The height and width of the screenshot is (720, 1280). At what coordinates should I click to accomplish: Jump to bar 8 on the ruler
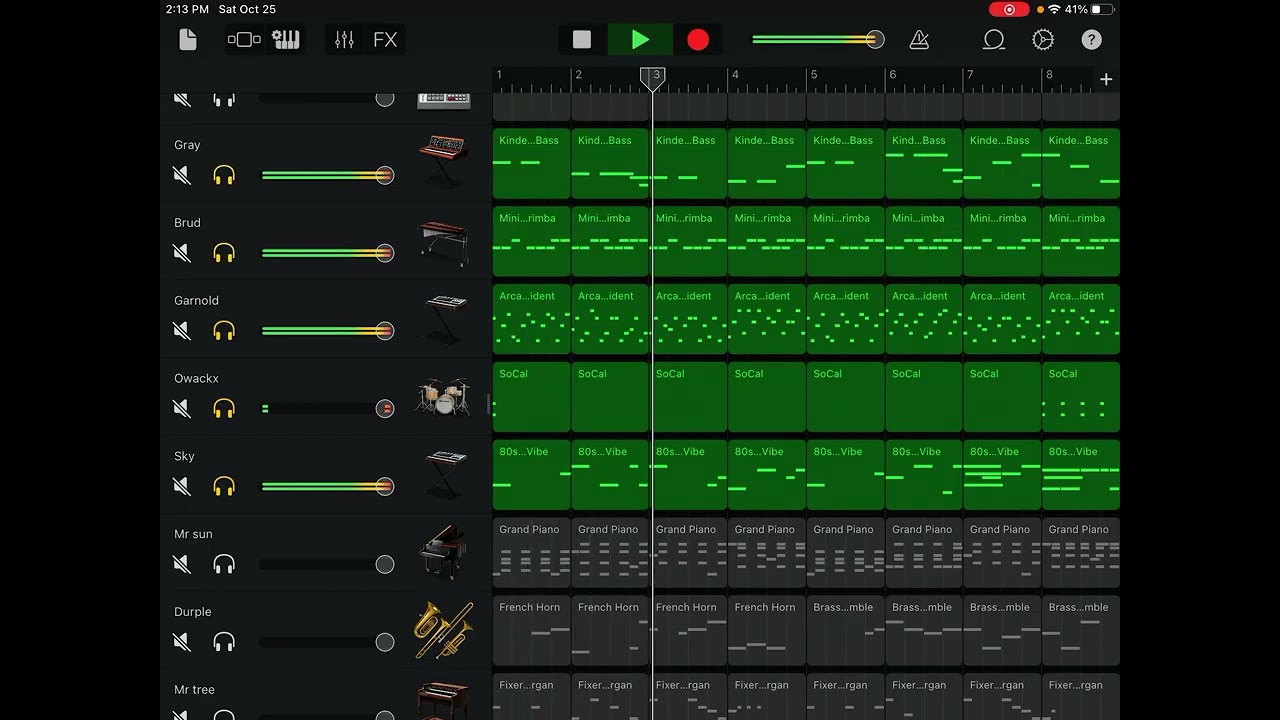[1049, 75]
